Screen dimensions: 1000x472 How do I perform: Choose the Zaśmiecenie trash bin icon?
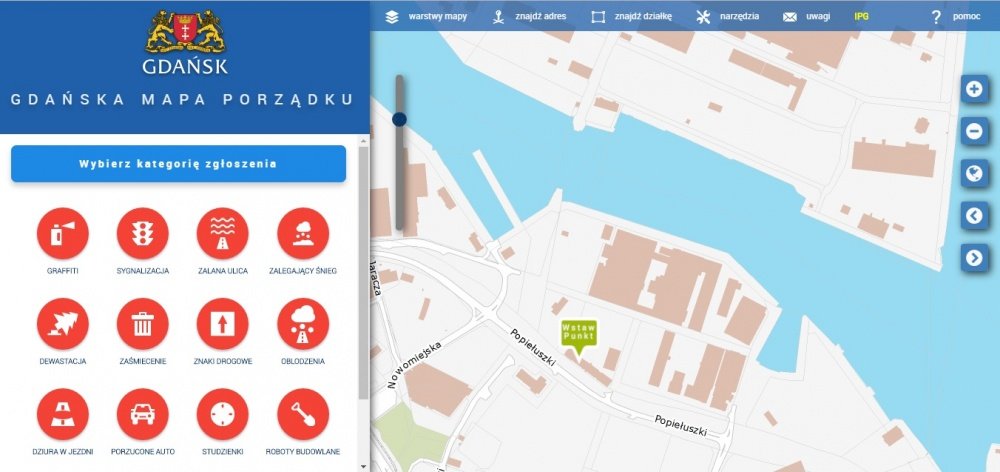142,324
